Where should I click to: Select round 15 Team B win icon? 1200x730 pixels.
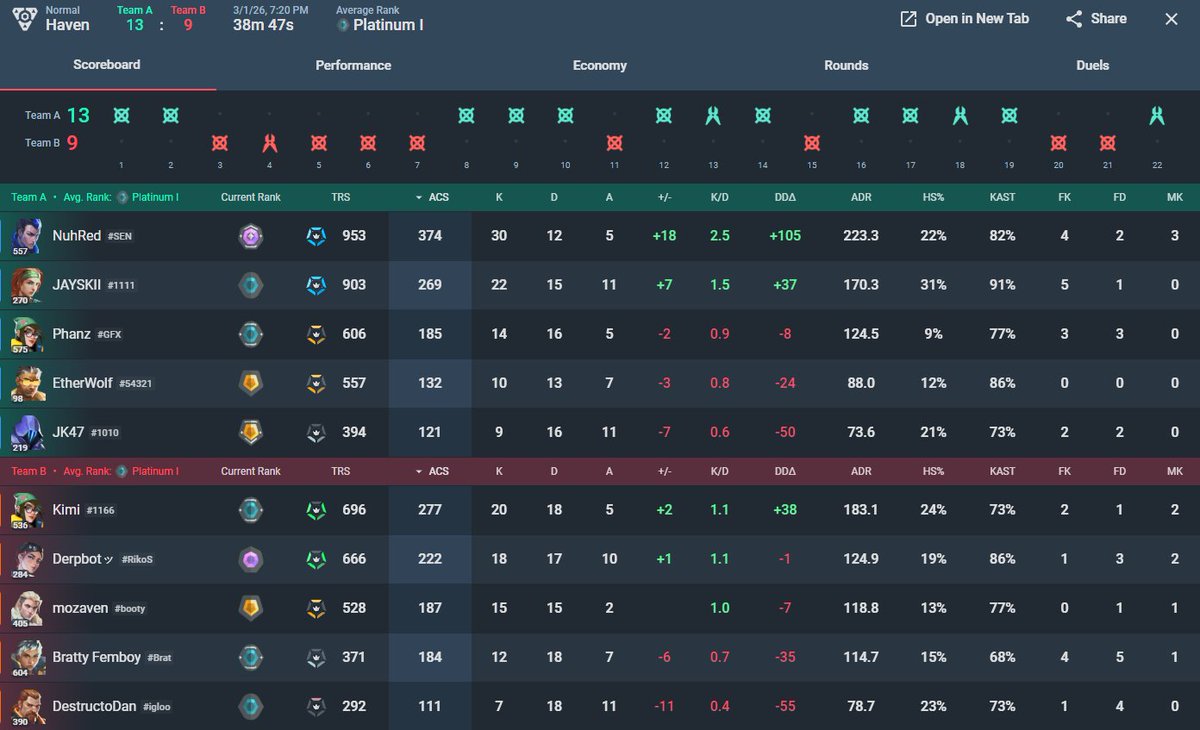point(812,143)
